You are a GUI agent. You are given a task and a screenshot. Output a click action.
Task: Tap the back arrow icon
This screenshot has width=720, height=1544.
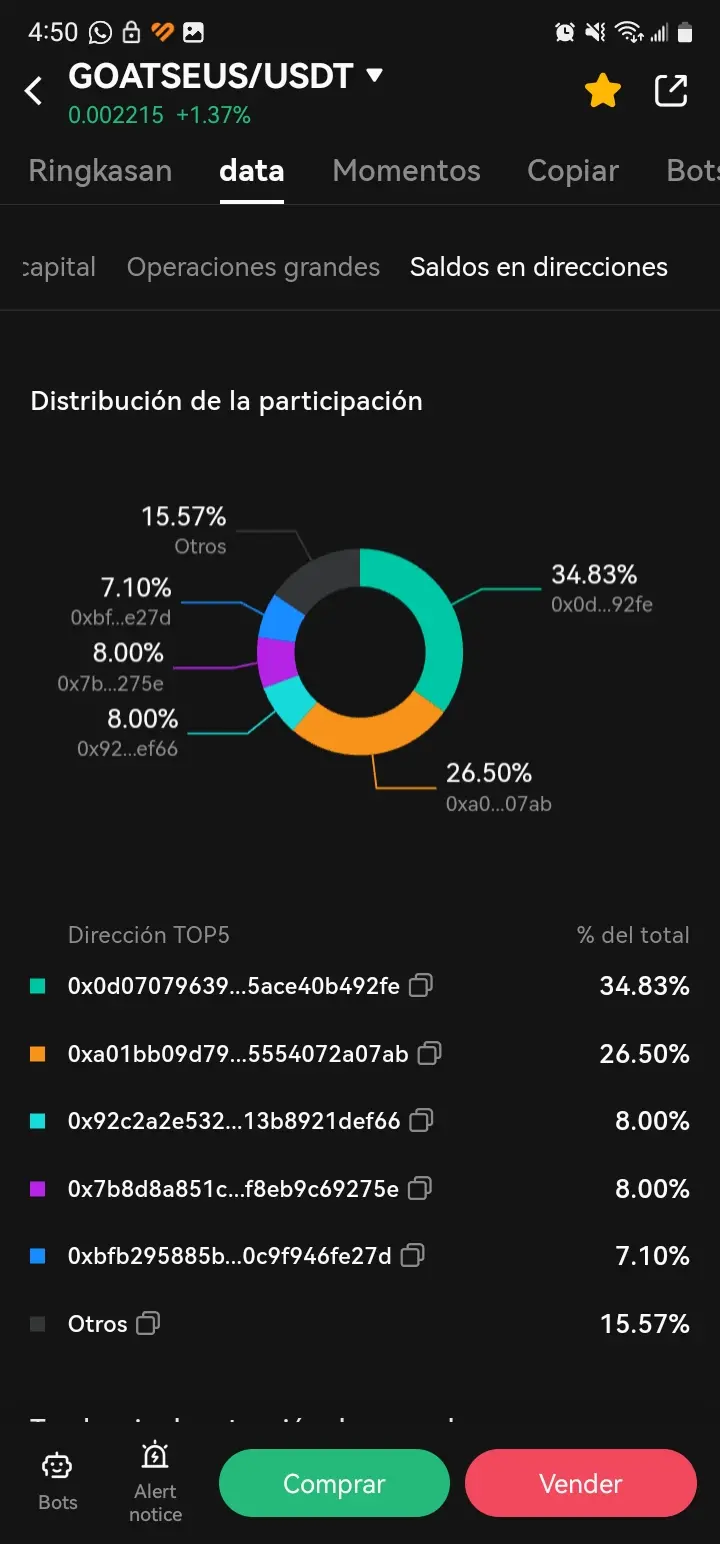point(34,91)
